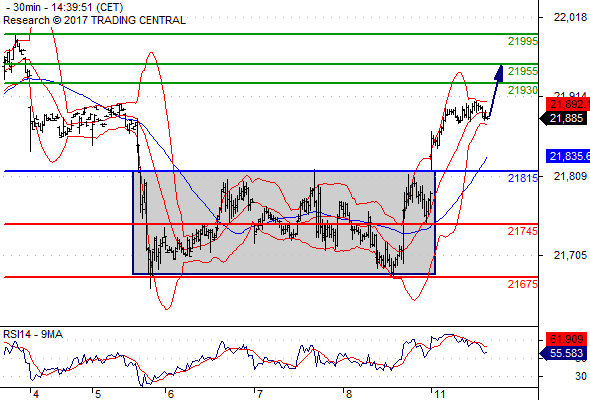
Task: Click the date label 11 on time axis
Action: point(439,394)
